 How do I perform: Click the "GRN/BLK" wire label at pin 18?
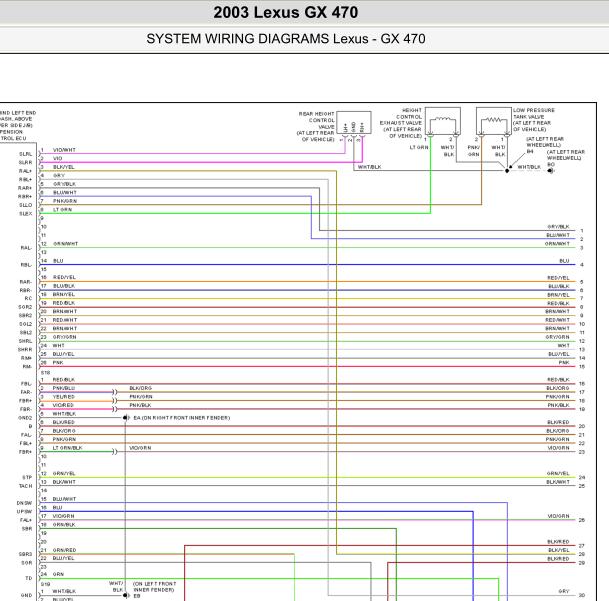click(x=64, y=525)
